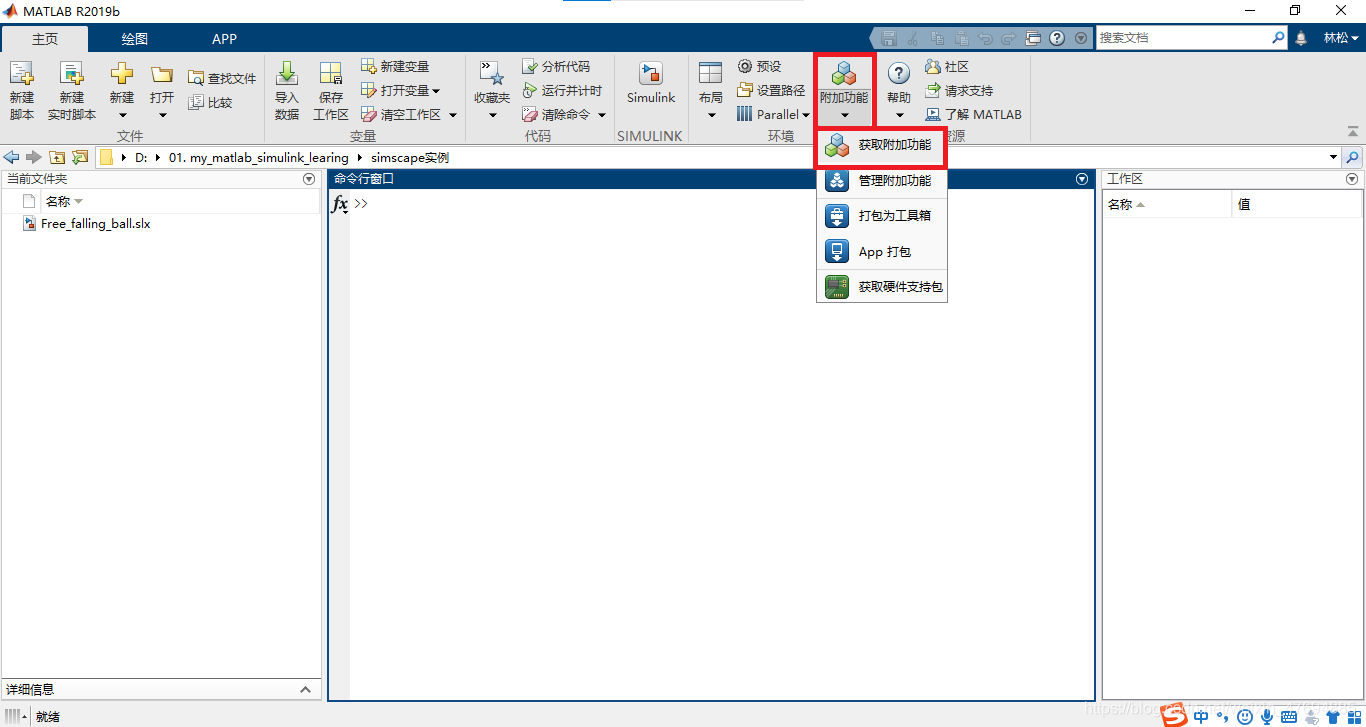Click Import Data (导入数据) icon
Screen dimensions: 1366x727
[287, 74]
